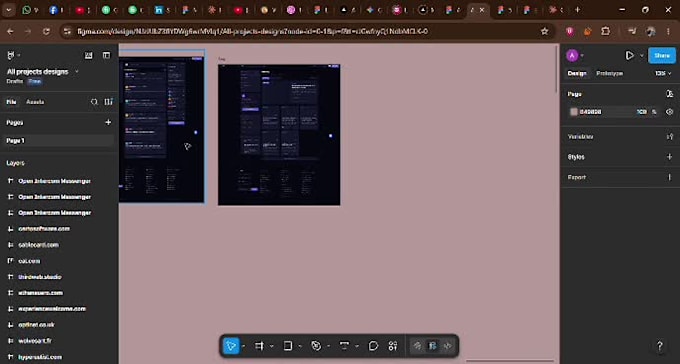
Task: Open file name dropdown chevron
Action: pyautogui.click(x=77, y=72)
